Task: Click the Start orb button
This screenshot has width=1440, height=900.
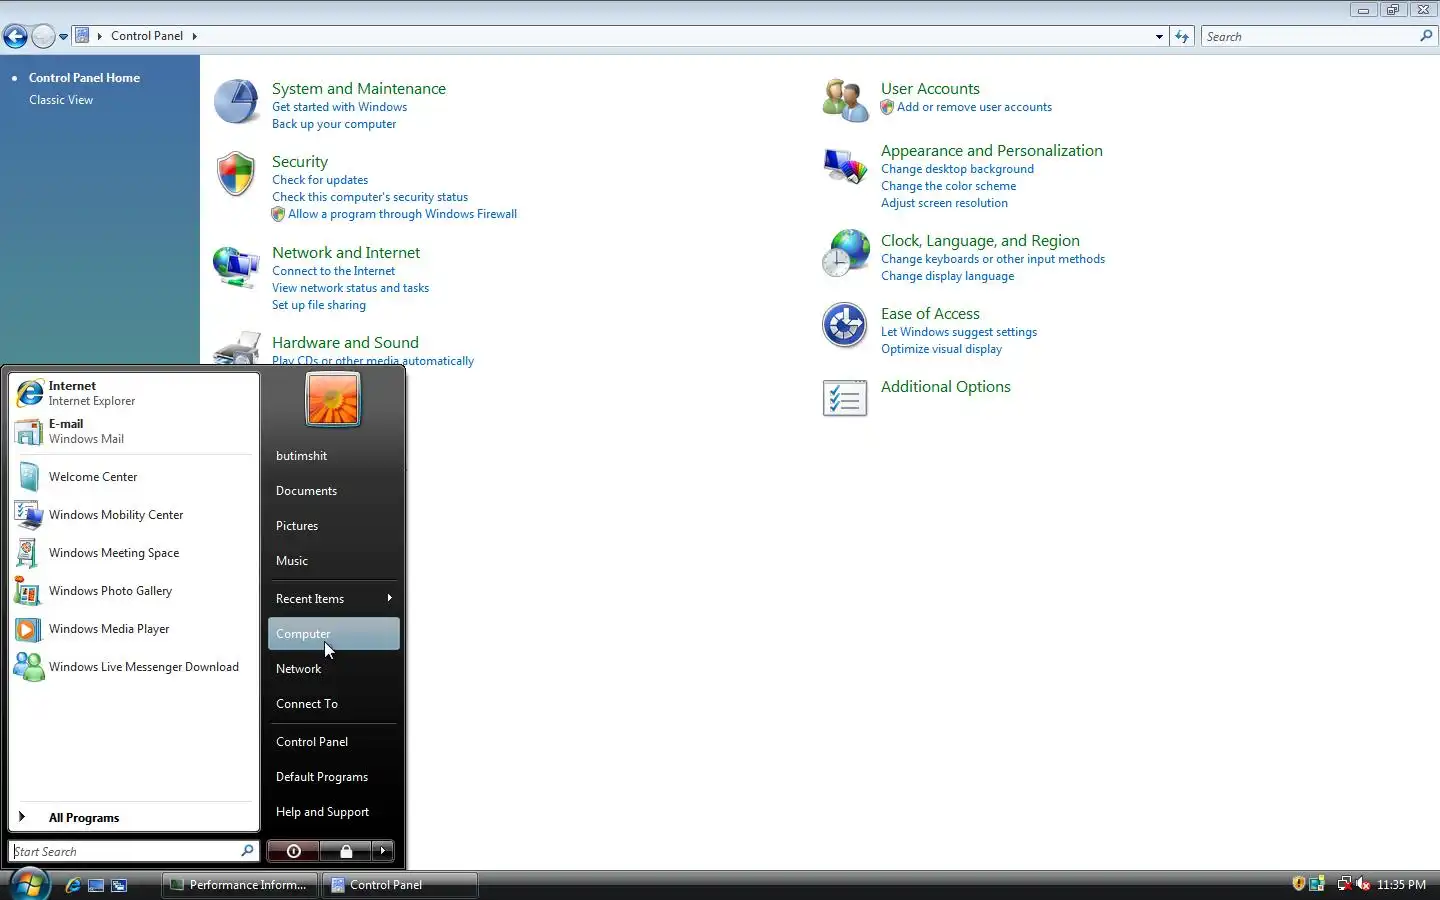Action: click(29, 884)
